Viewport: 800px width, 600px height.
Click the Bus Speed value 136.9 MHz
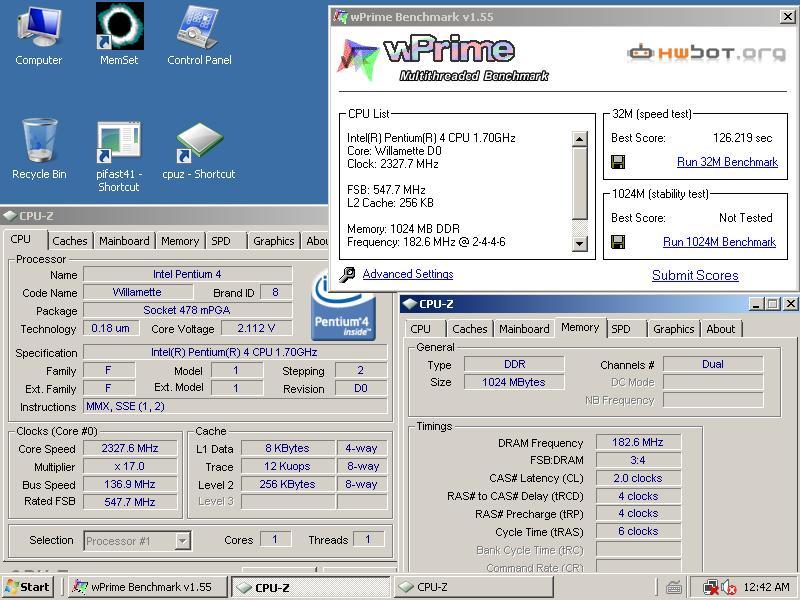pyautogui.click(x=130, y=484)
